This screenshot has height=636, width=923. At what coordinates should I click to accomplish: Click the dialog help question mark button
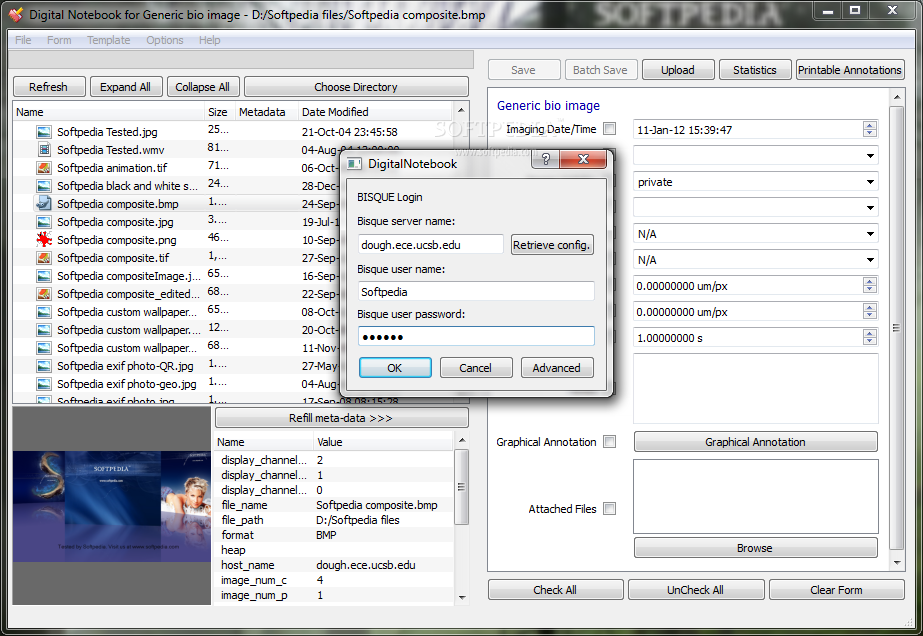(546, 159)
